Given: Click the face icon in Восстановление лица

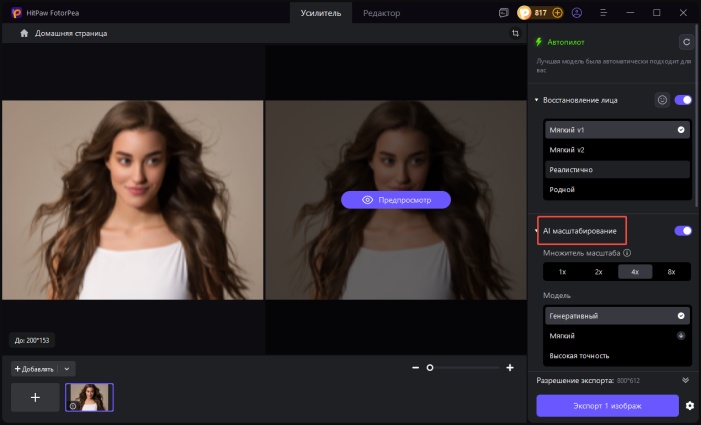Looking at the screenshot, I should pos(662,100).
